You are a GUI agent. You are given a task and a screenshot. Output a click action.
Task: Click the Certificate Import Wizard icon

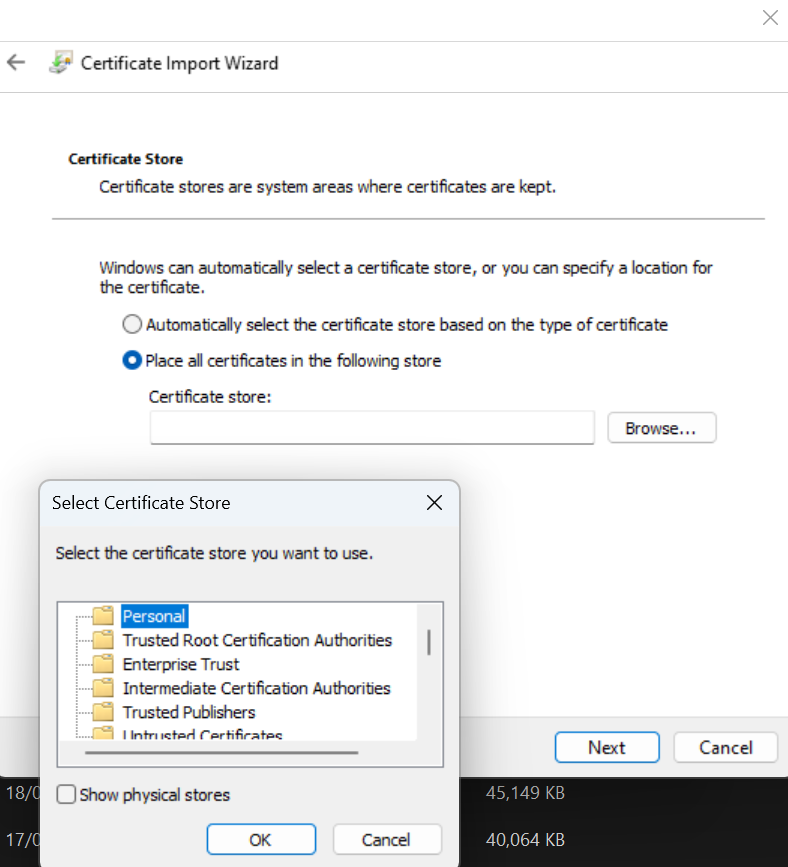[x=60, y=63]
